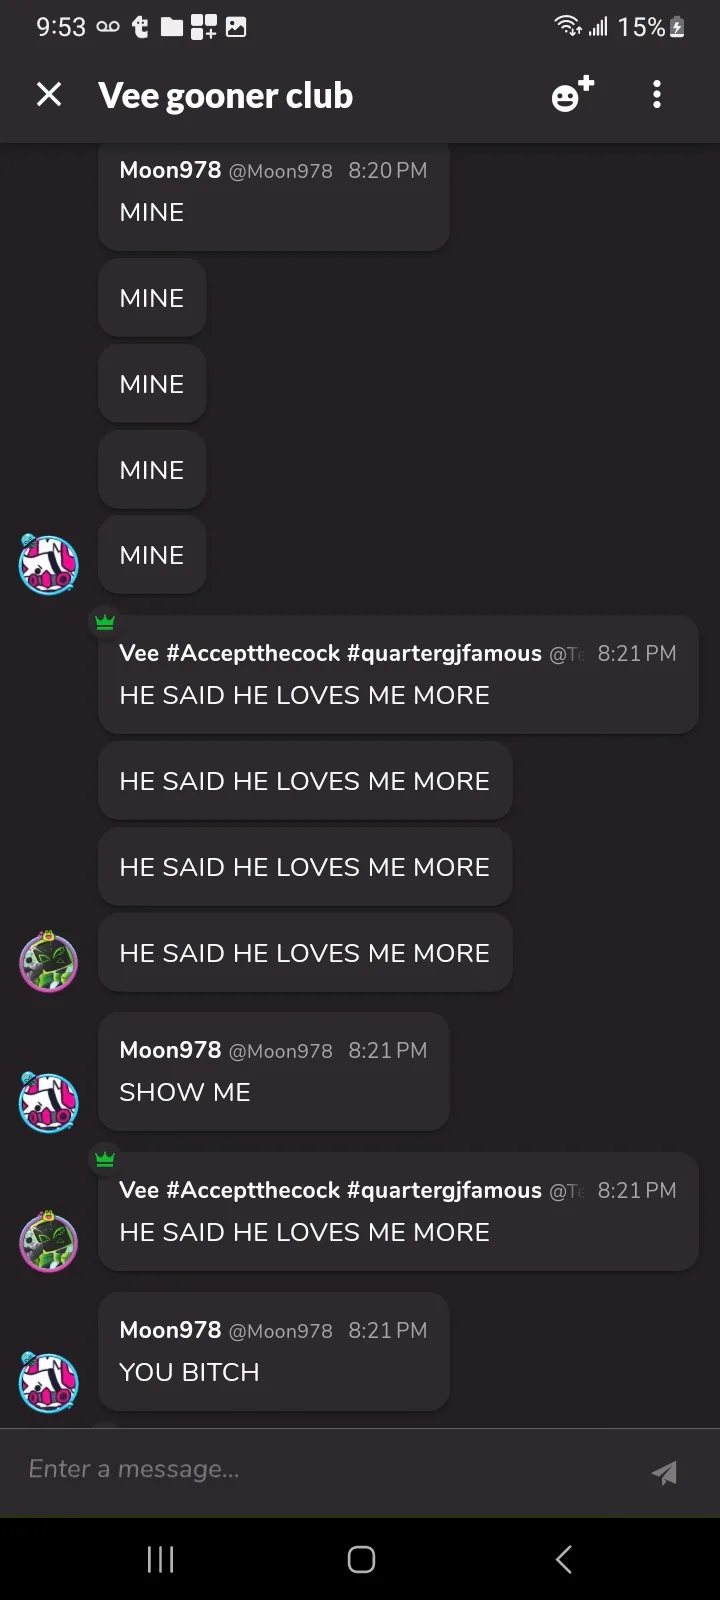Tap Moon978 avatar next to SHOW ME
Image resolution: width=720 pixels, height=1600 pixels.
coord(48,1102)
